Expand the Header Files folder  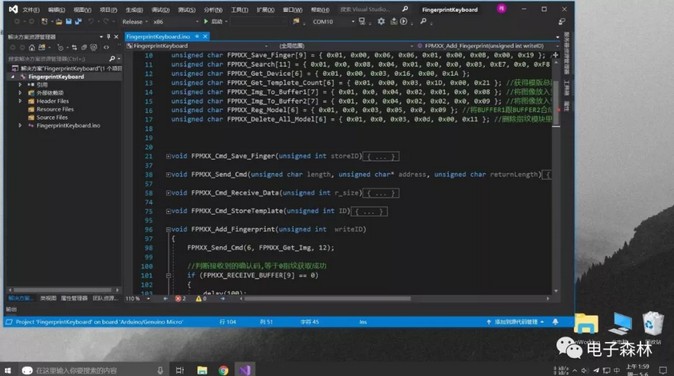point(20,101)
